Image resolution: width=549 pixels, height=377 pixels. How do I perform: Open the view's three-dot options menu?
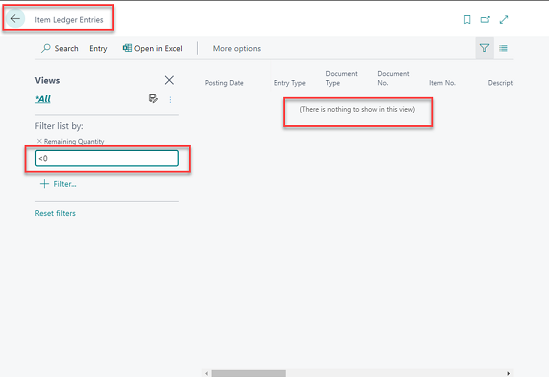pyautogui.click(x=170, y=100)
